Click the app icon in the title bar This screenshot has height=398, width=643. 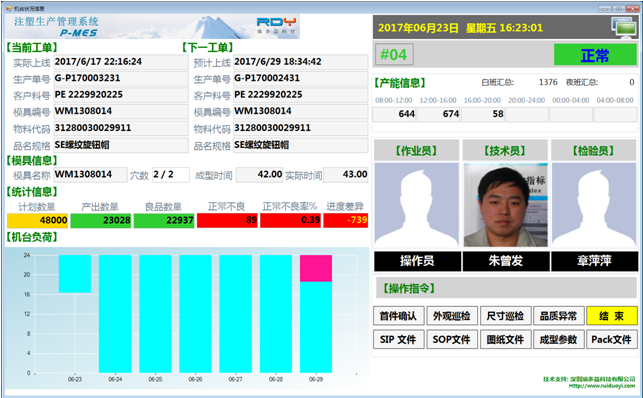click(9, 8)
